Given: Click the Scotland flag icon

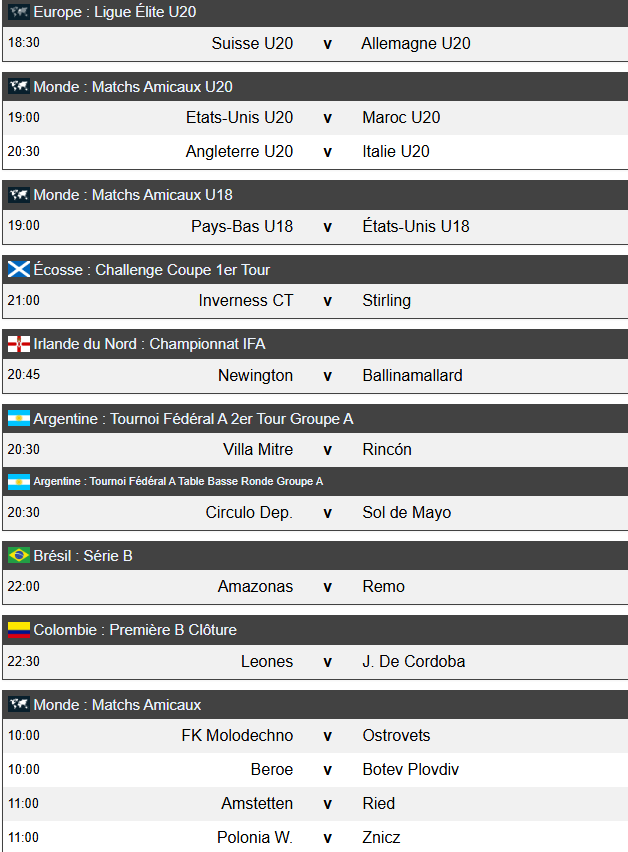Looking at the screenshot, I should click(x=18, y=270).
